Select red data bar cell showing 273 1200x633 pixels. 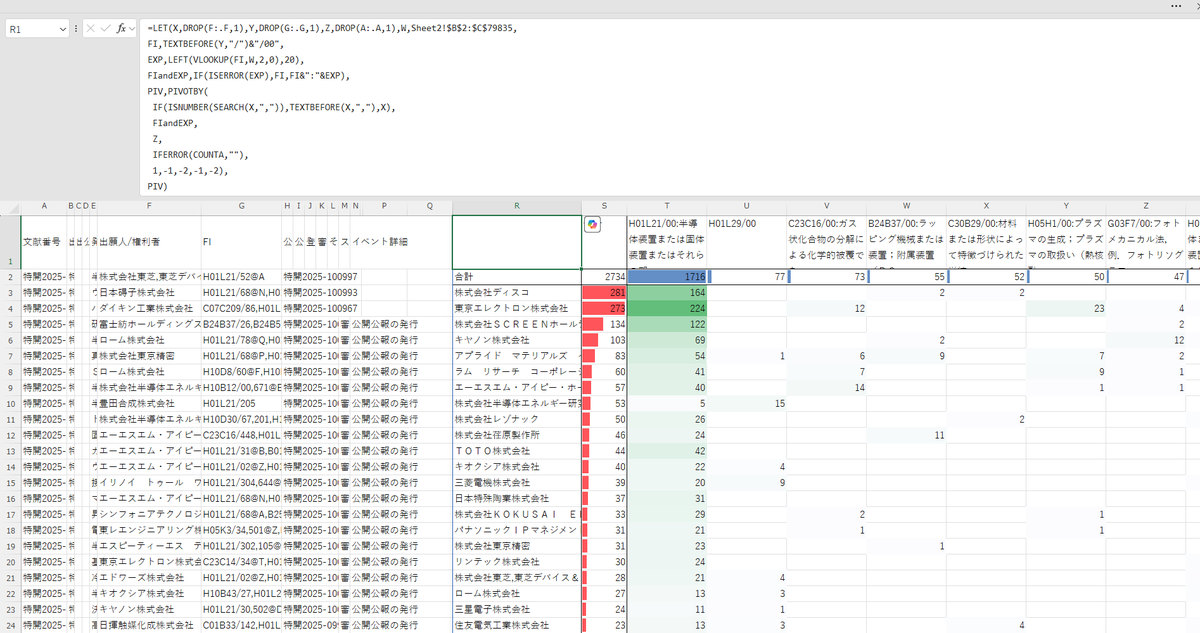tap(604, 308)
